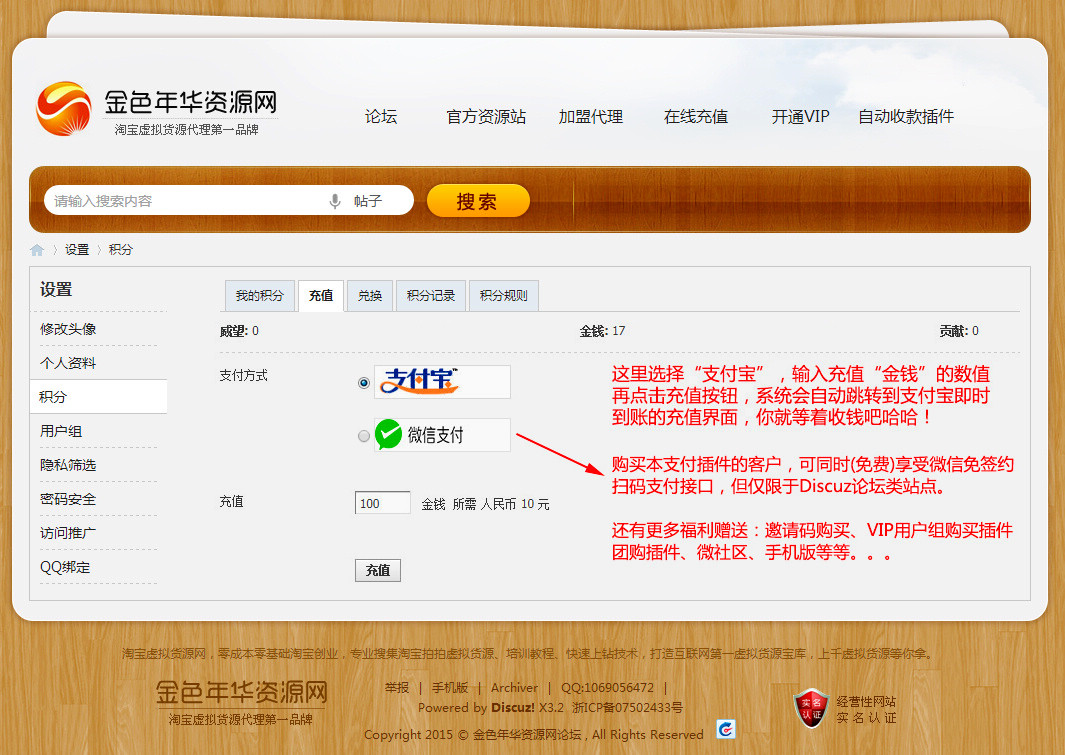The width and height of the screenshot is (1065, 755).
Task: Open 用户组 in the settings sidebar
Action: coord(61,431)
